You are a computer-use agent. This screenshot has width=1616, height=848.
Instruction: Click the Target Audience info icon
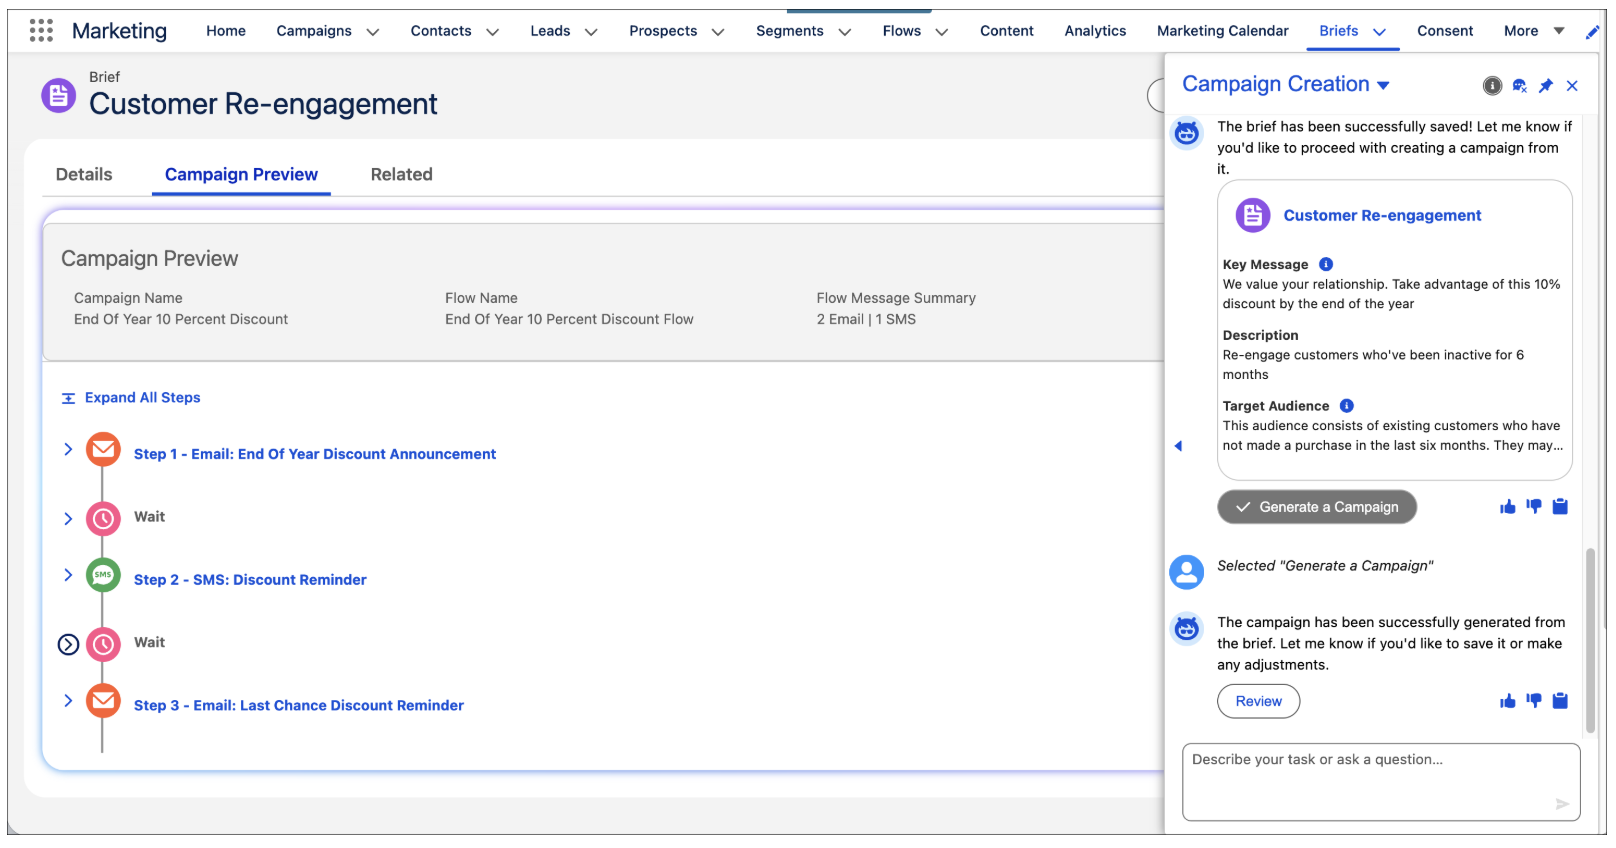[1347, 406]
